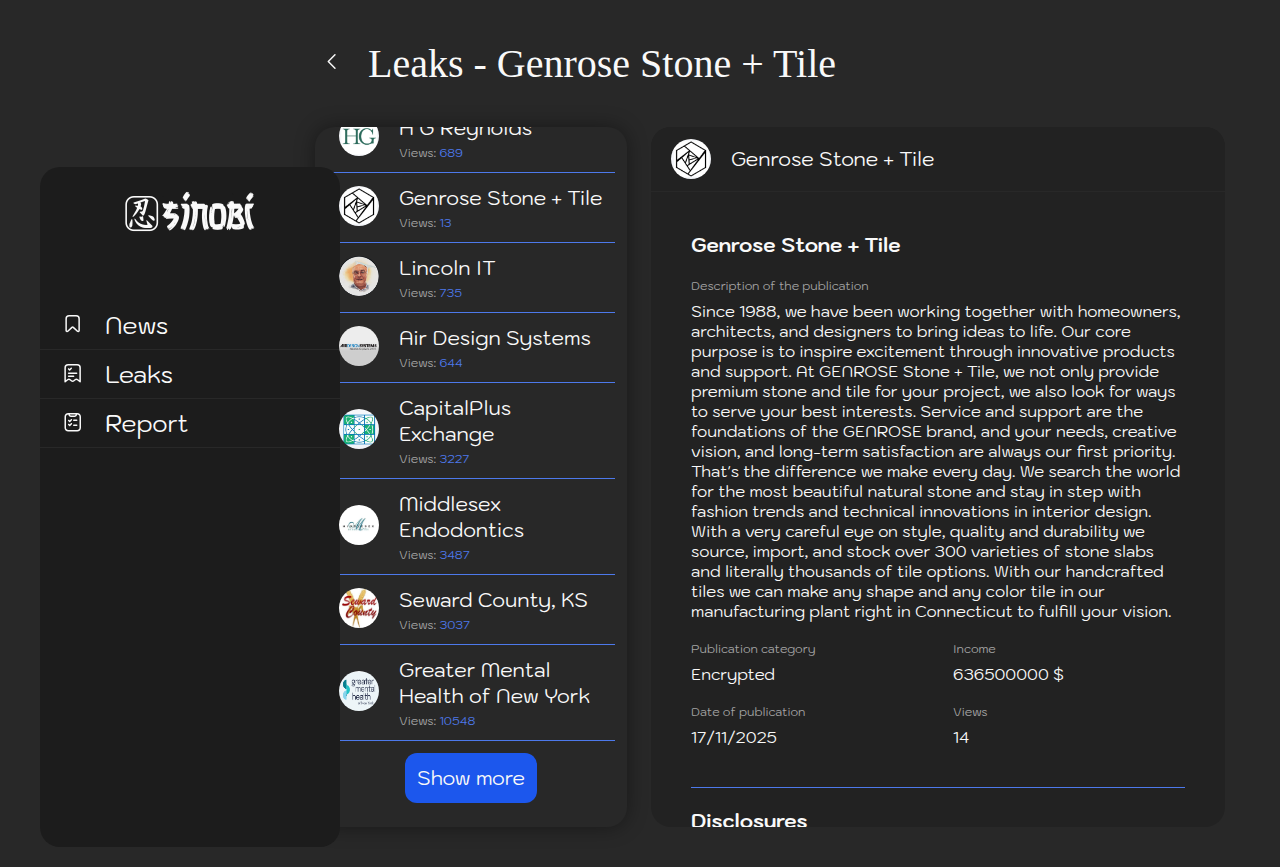Select the Leaks menu item

139,375
